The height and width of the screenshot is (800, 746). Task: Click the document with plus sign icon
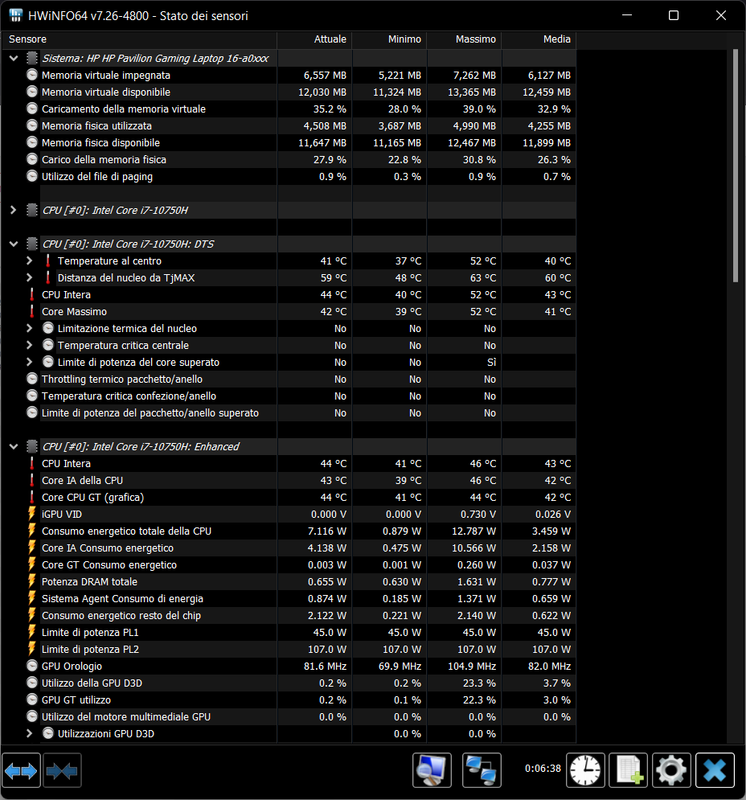pyautogui.click(x=629, y=770)
